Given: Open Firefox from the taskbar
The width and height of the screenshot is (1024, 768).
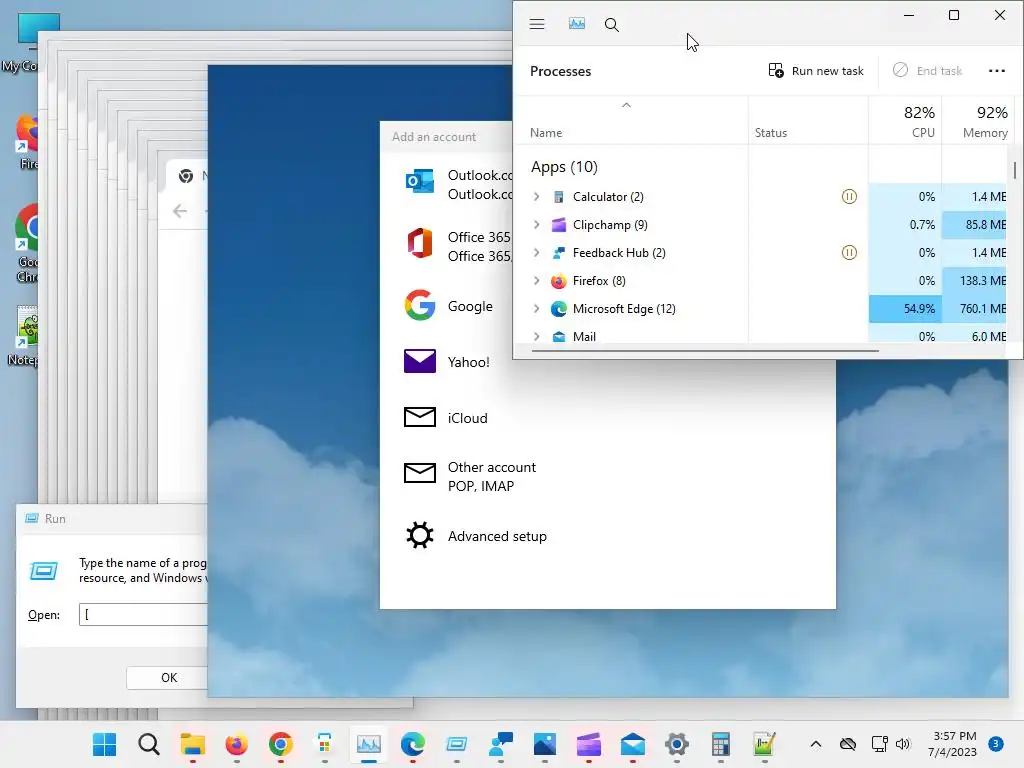Looking at the screenshot, I should tap(236, 744).
